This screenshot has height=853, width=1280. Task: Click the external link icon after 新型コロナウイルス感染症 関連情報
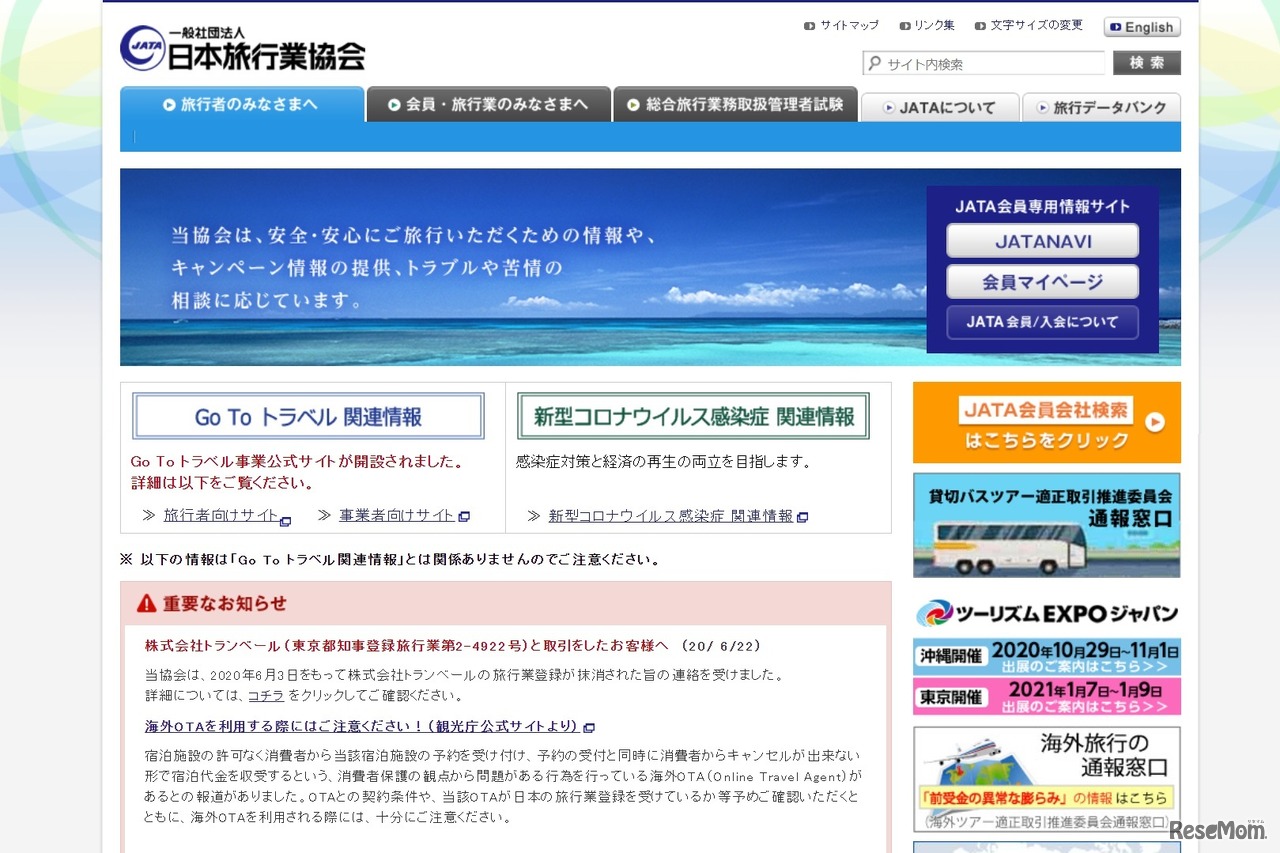[x=805, y=516]
